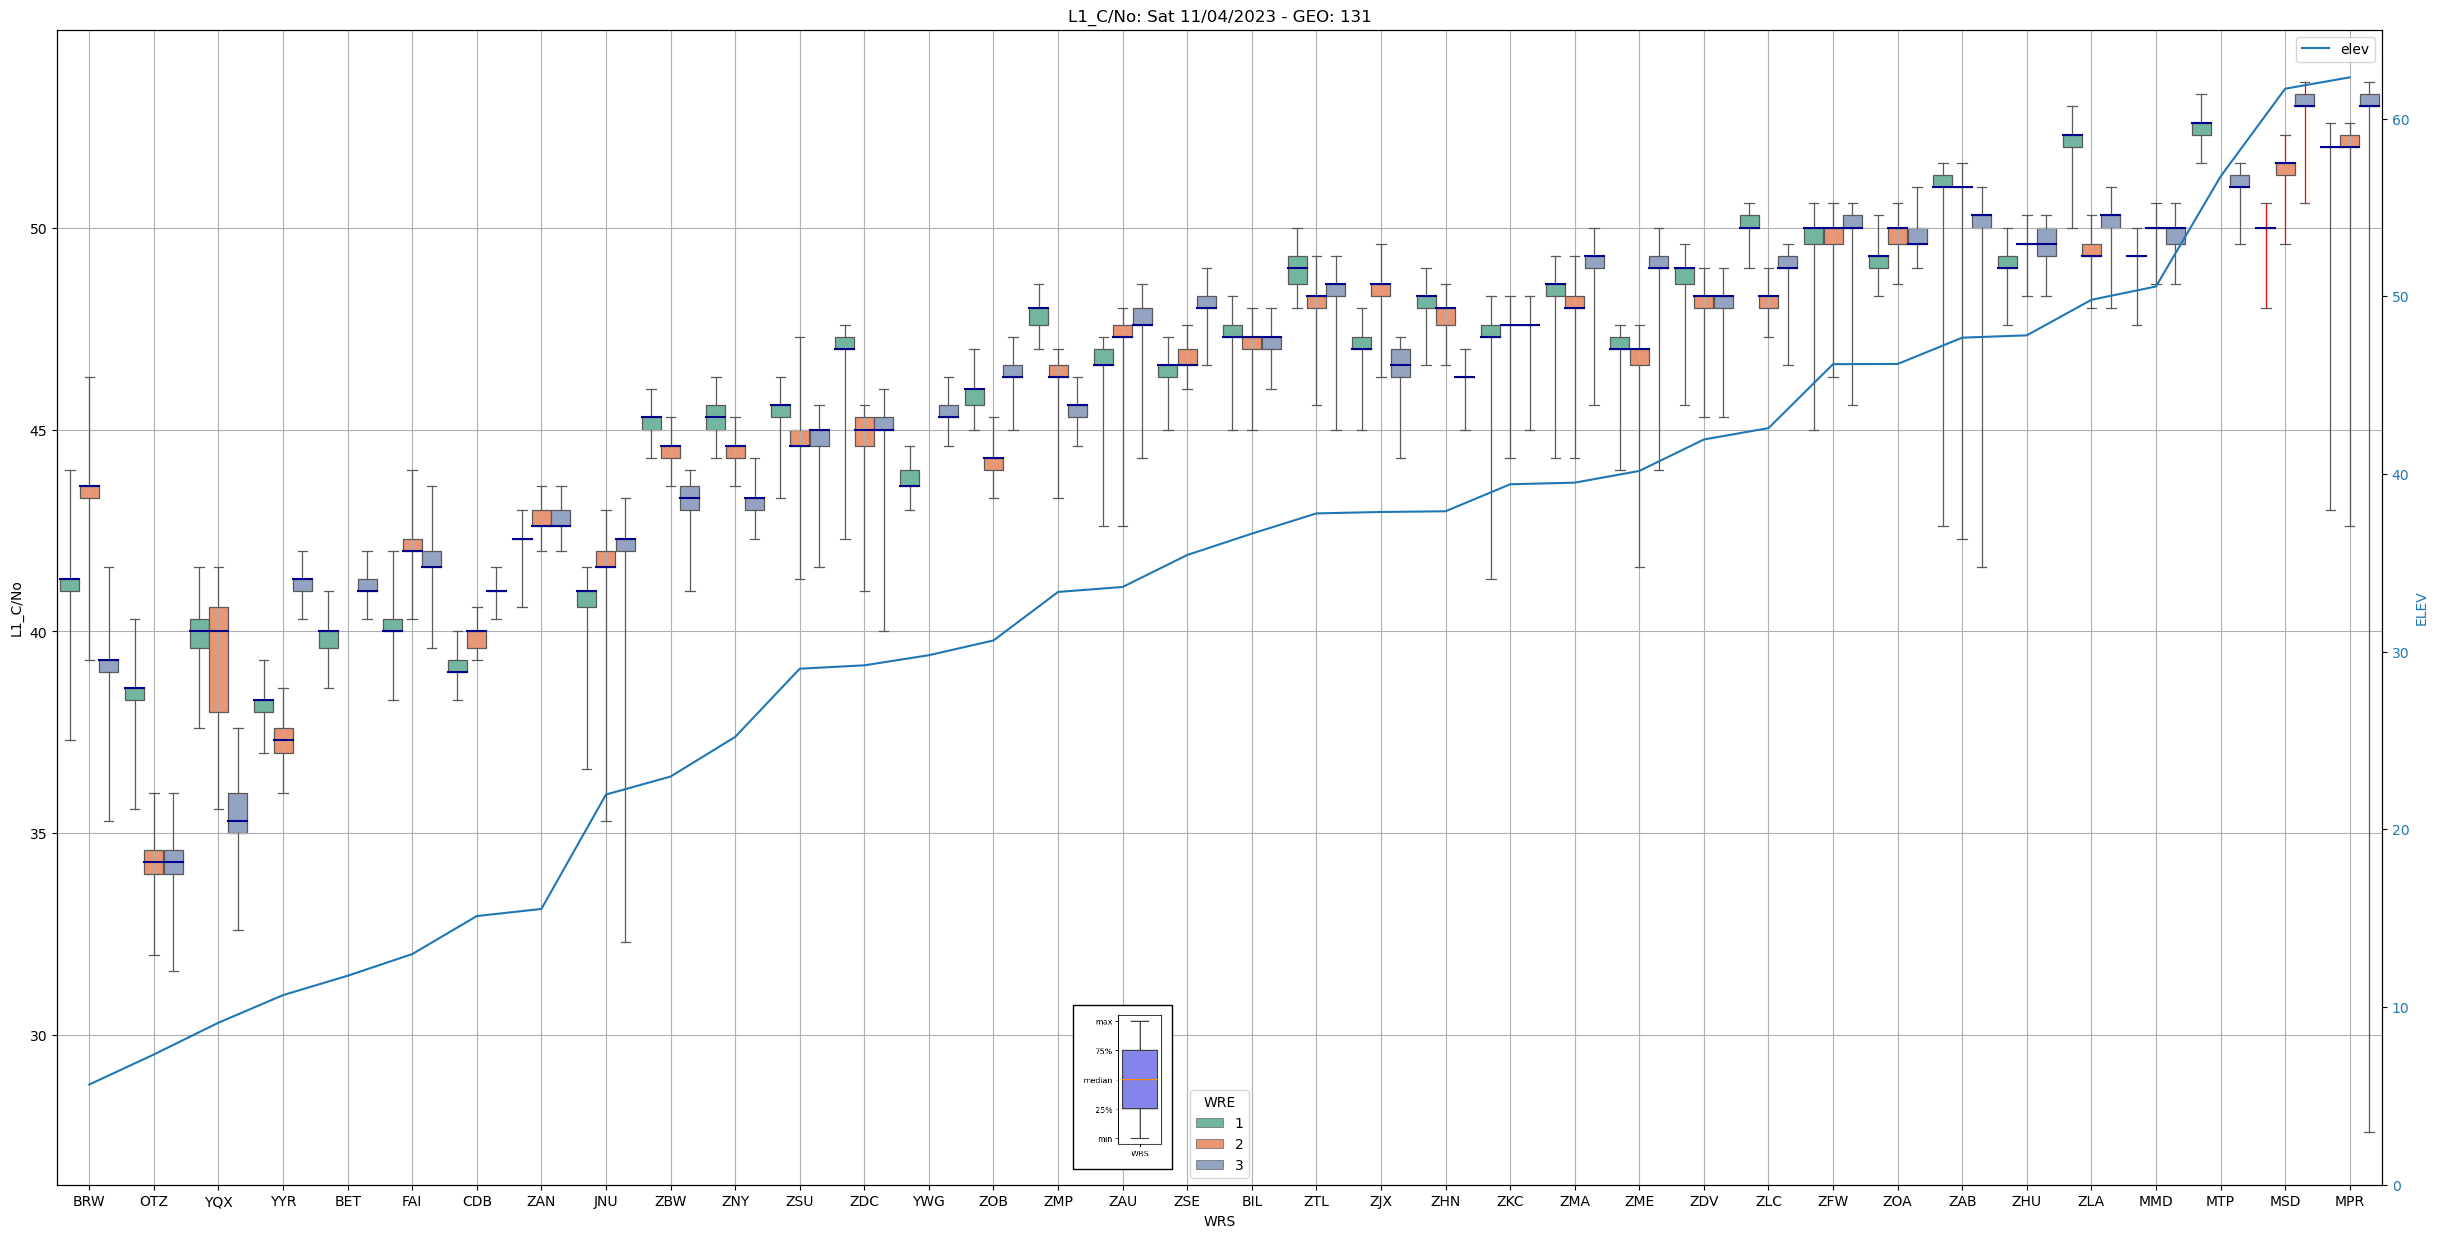Viewport: 2439px width, 1238px height.
Task: Click the 20 tick on elevation axis
Action: [x=2399, y=830]
